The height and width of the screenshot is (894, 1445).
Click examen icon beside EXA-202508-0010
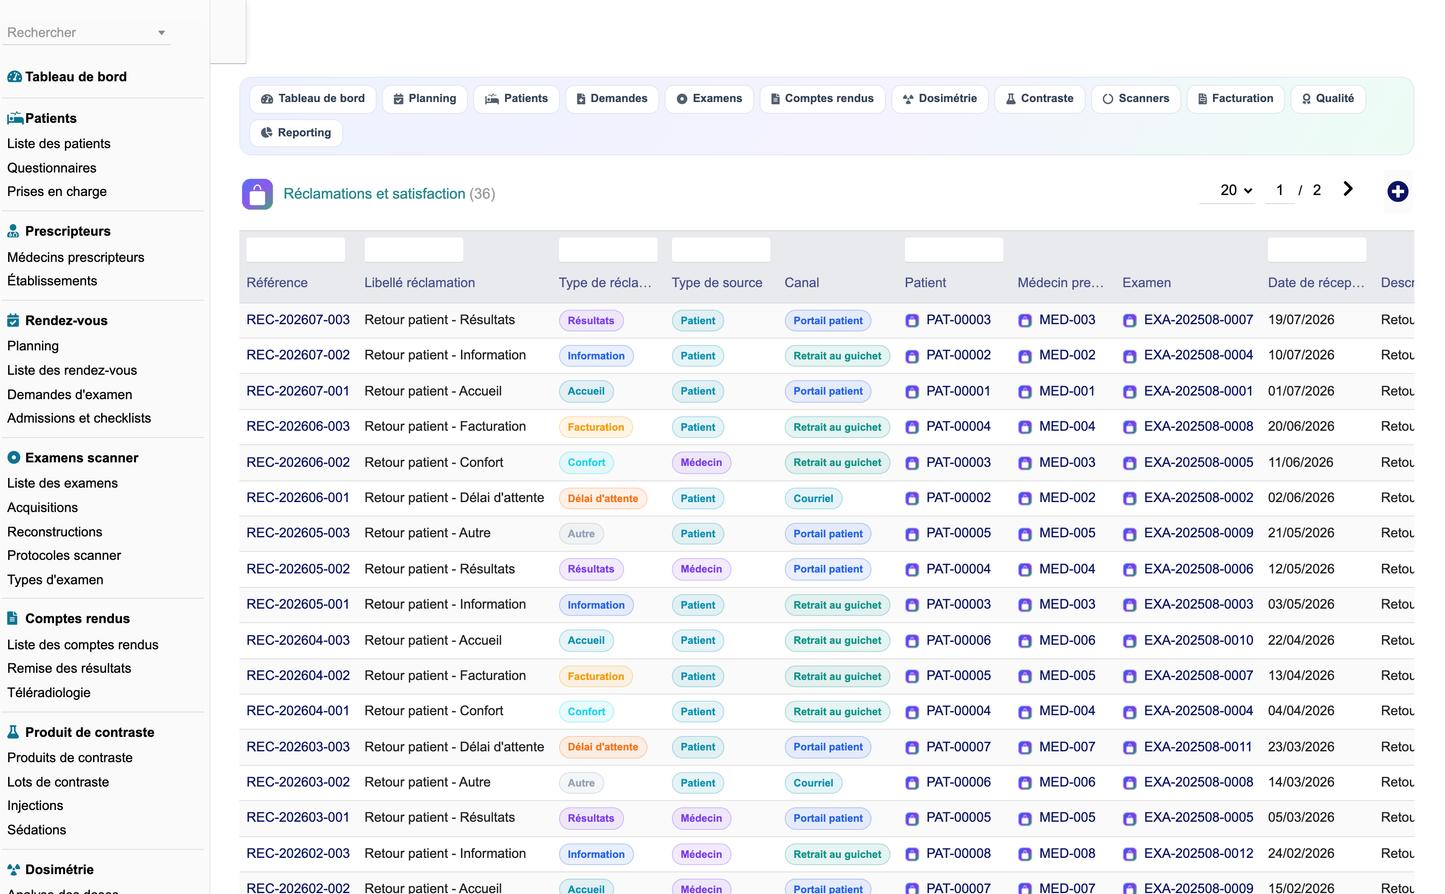1130,641
